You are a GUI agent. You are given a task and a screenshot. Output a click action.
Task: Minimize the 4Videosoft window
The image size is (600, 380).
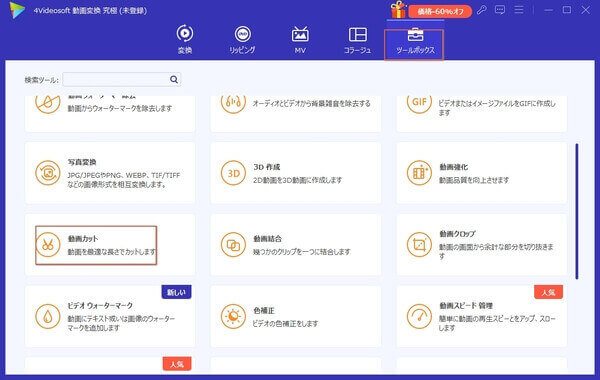549,10
